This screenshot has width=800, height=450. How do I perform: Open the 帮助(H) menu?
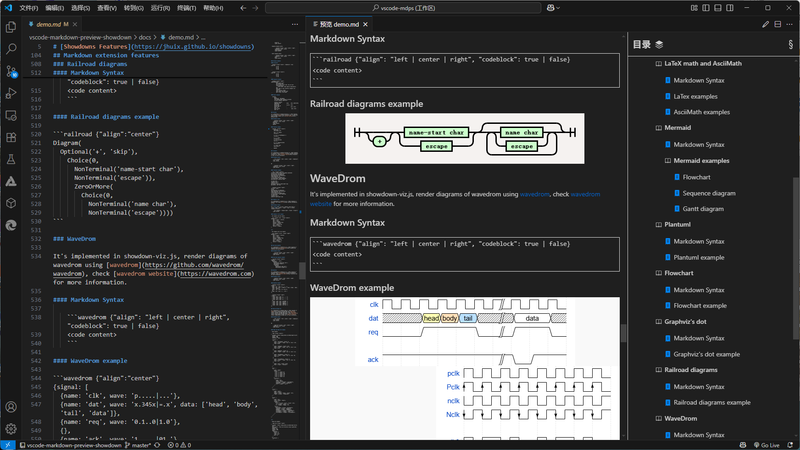click(213, 8)
